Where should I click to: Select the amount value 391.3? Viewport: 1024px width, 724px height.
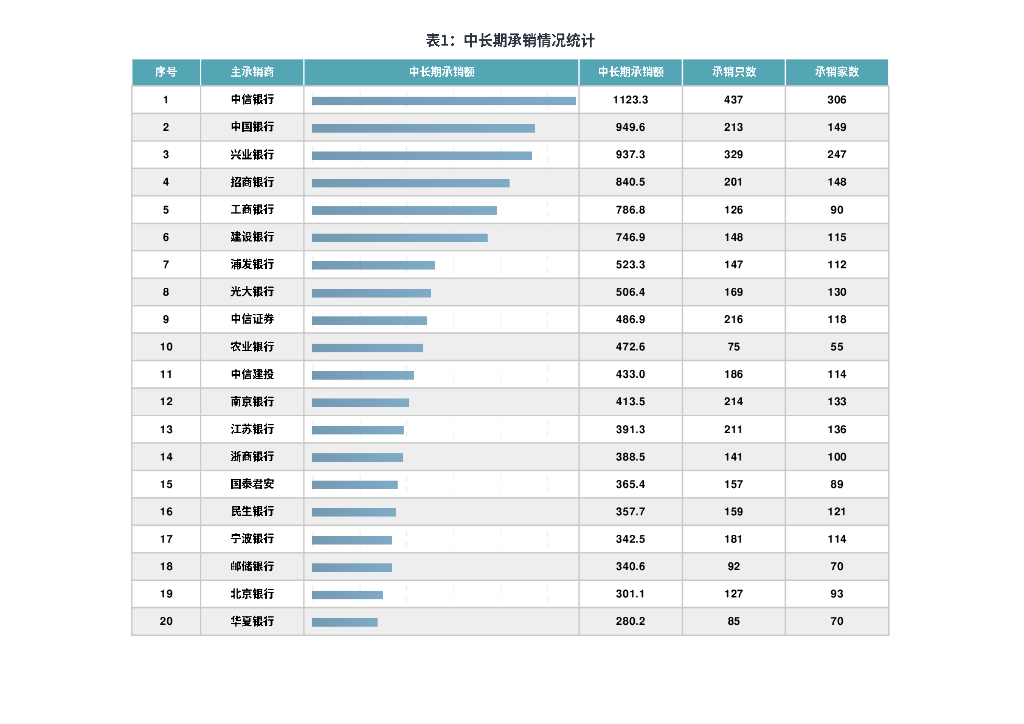click(x=630, y=429)
